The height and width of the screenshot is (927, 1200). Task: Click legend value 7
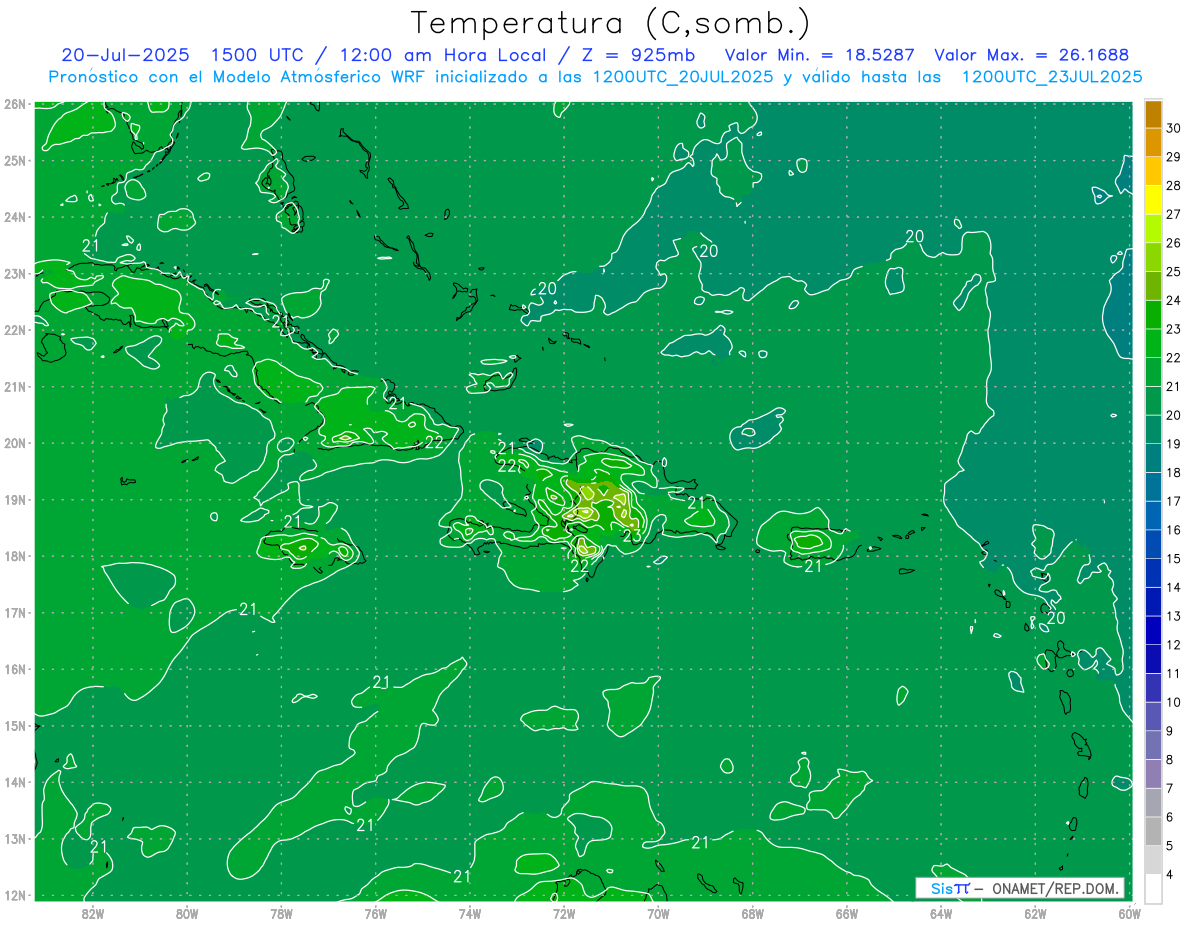pos(1170,788)
